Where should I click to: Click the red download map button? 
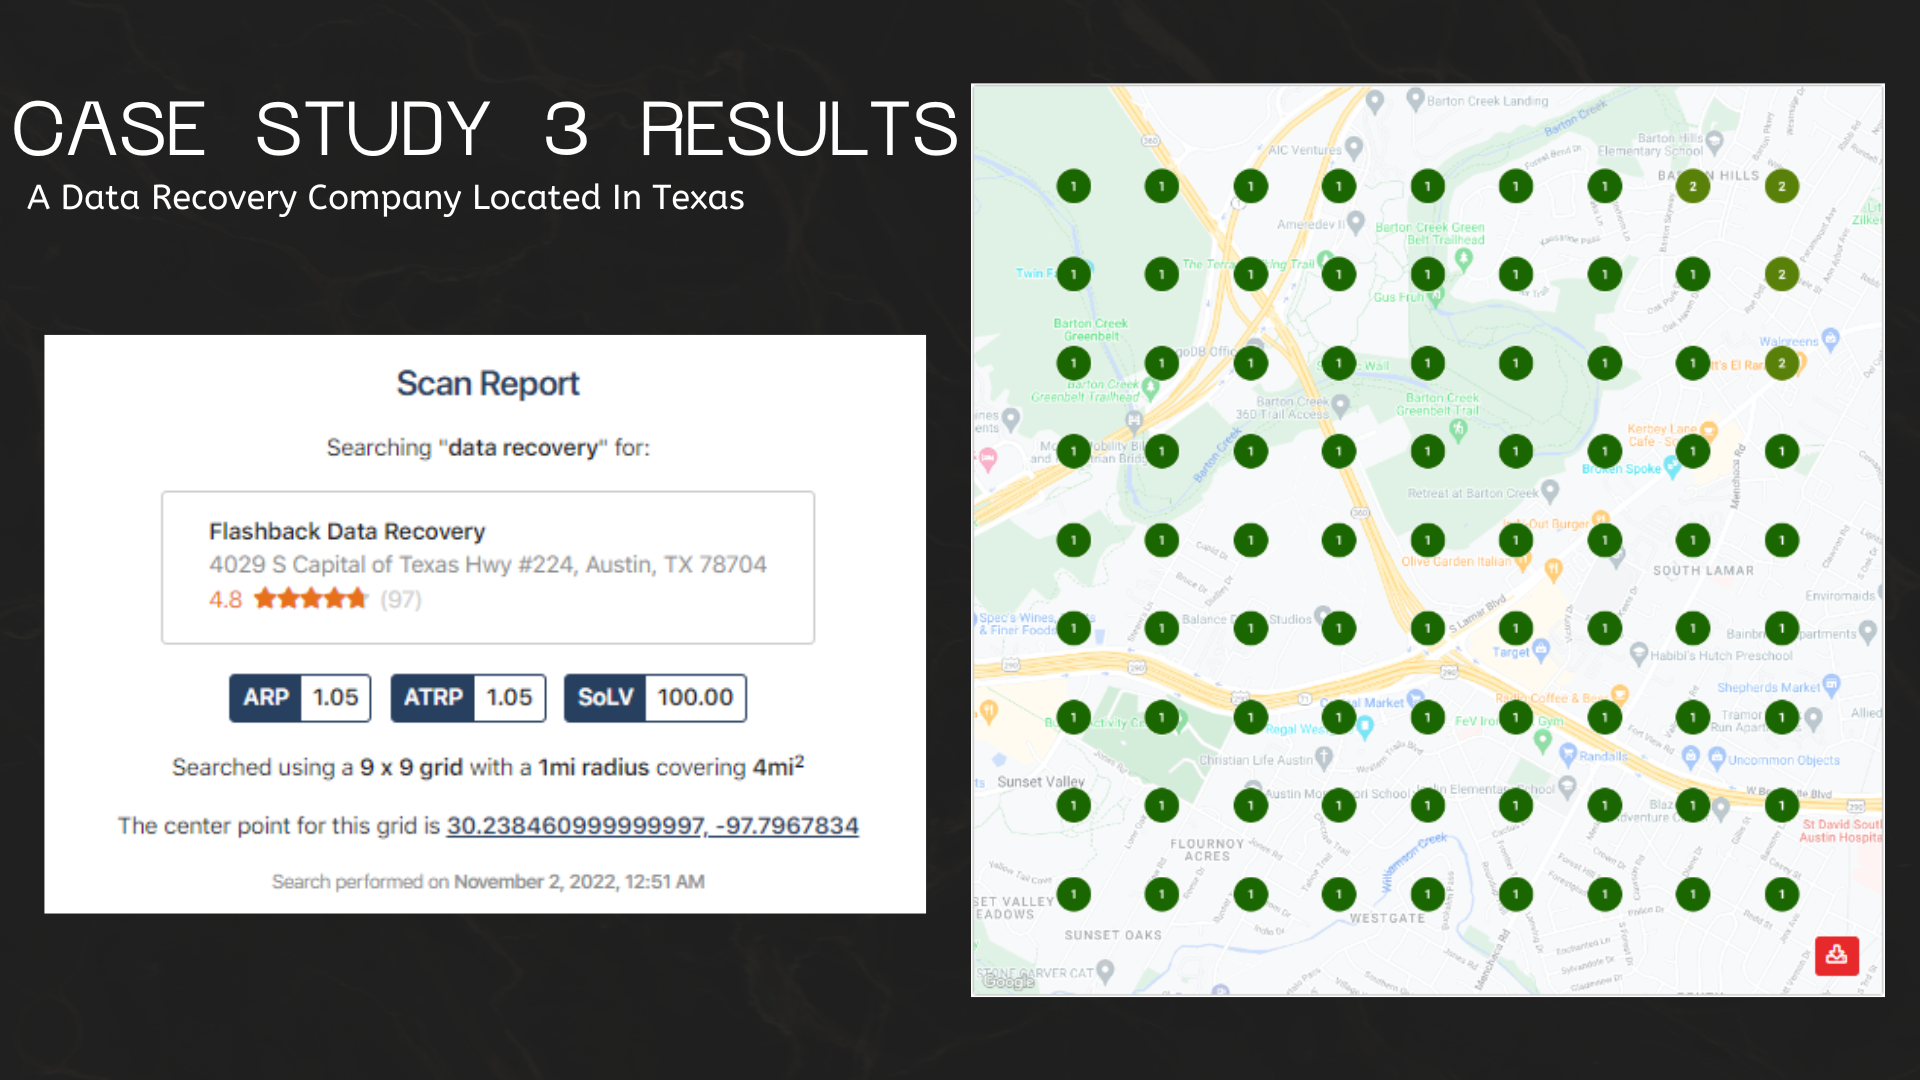pyautogui.click(x=1836, y=955)
